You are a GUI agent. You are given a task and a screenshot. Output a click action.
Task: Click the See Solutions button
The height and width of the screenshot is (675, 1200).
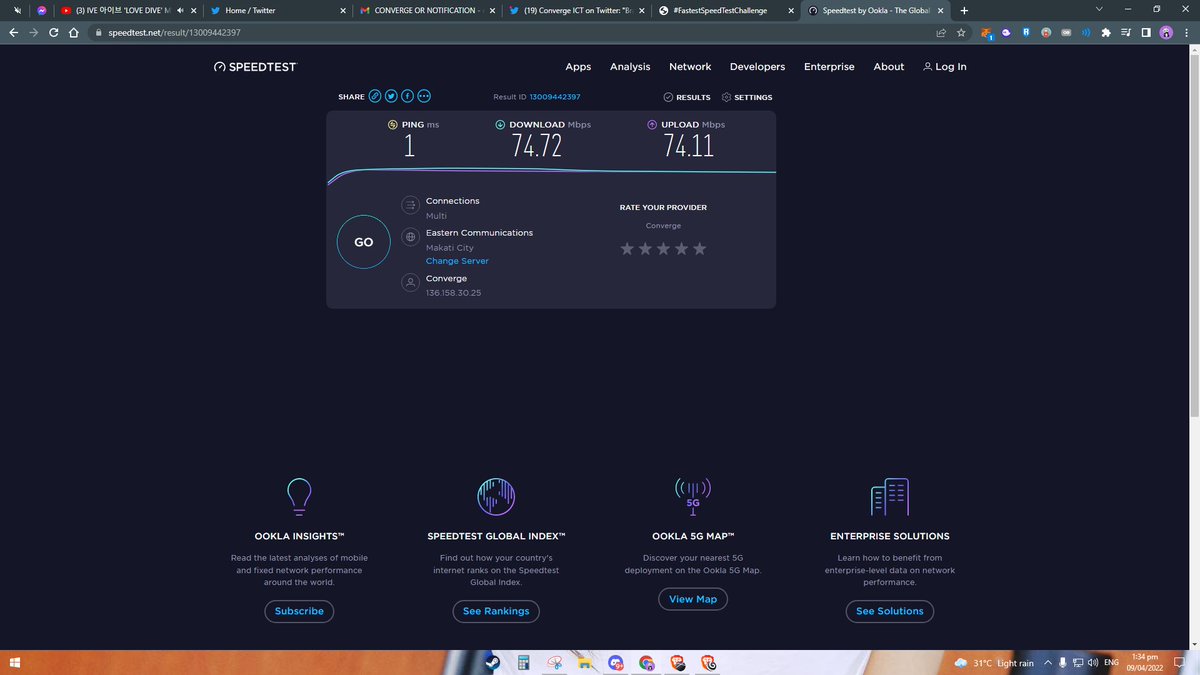pyautogui.click(x=890, y=611)
